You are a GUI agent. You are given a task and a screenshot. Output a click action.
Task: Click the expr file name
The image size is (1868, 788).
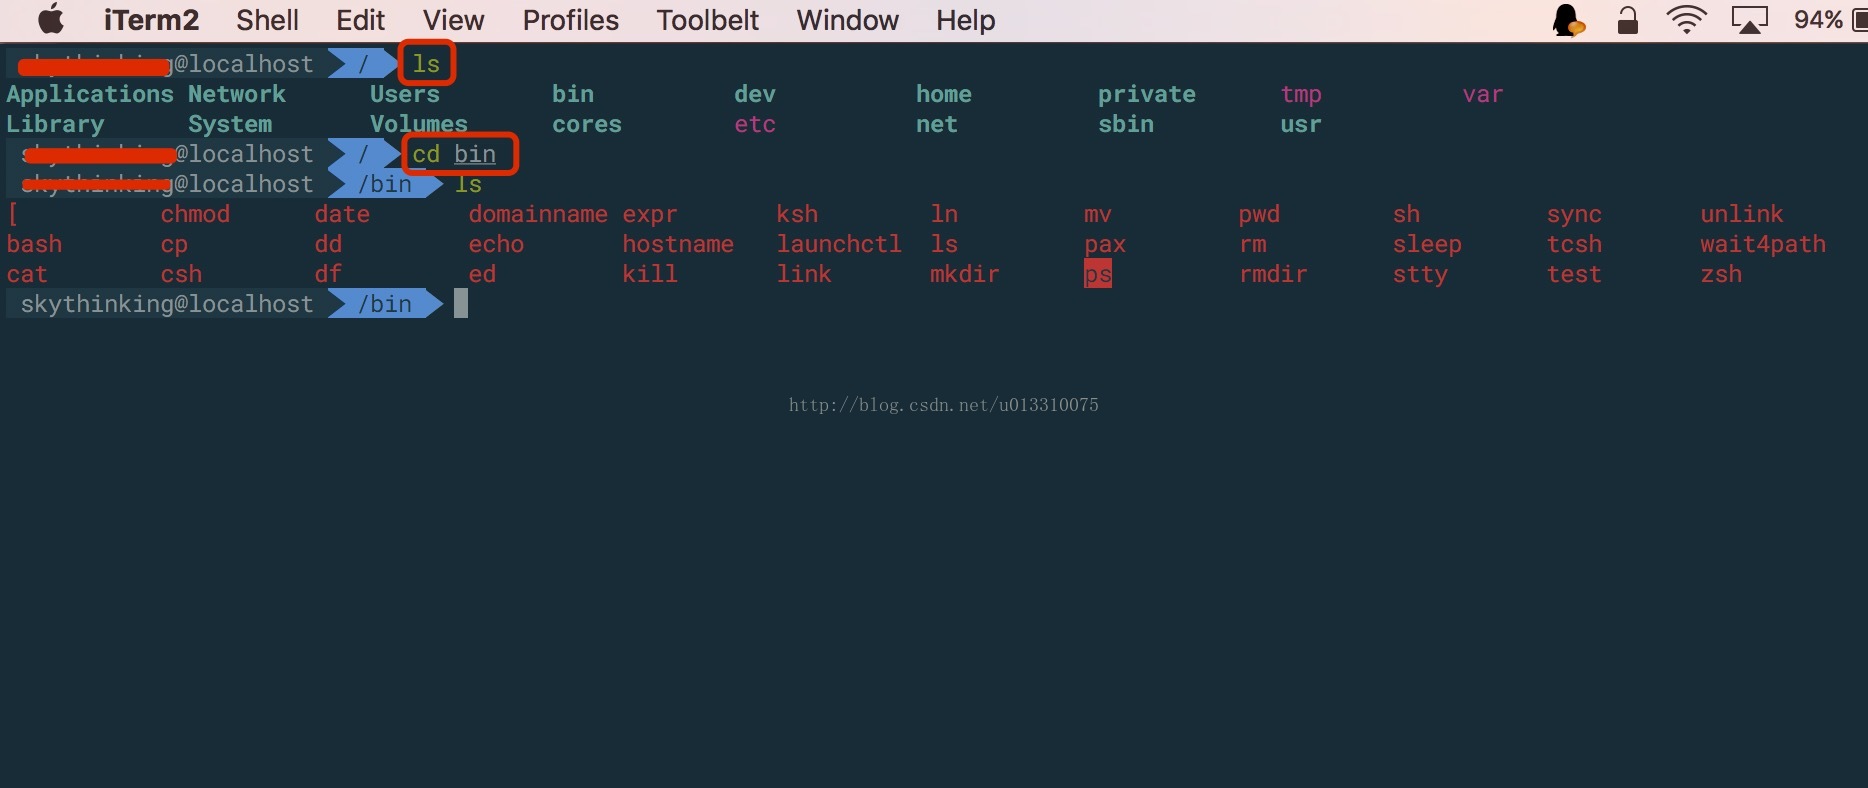[650, 214]
